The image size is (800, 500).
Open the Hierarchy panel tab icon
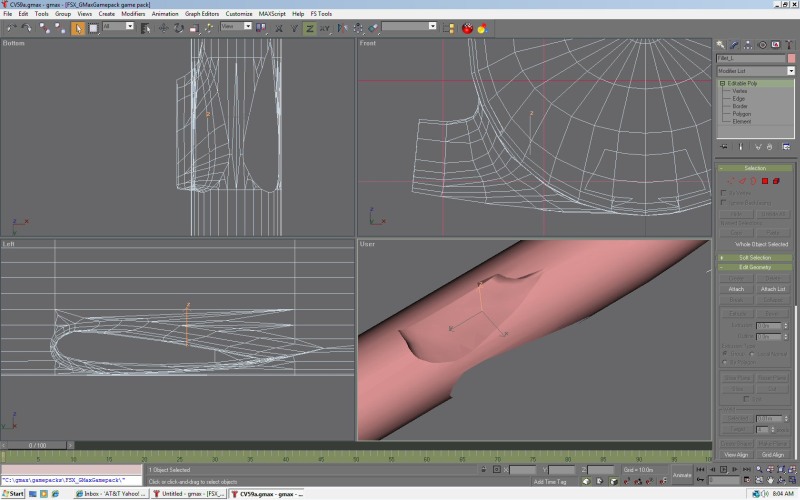[x=748, y=44]
